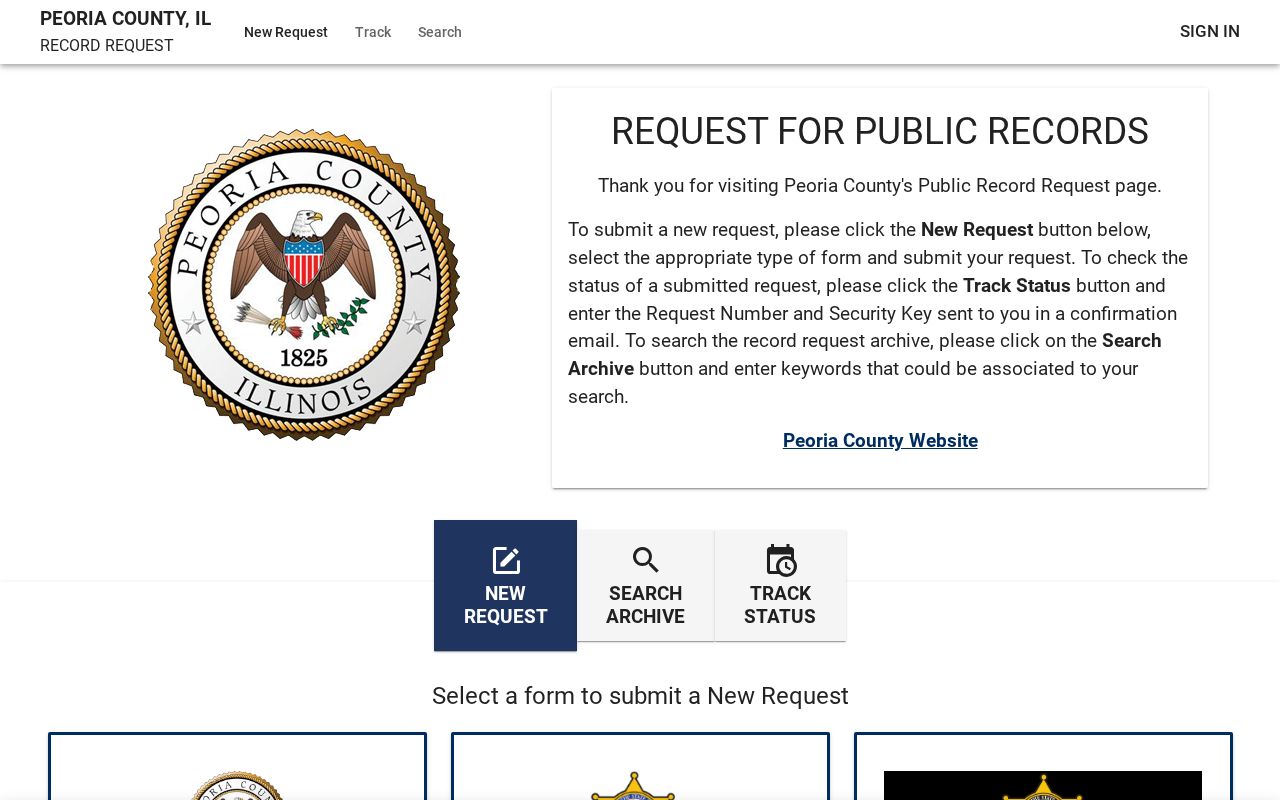Go to Track in the top navigation
The image size is (1280, 800).
[x=373, y=32]
